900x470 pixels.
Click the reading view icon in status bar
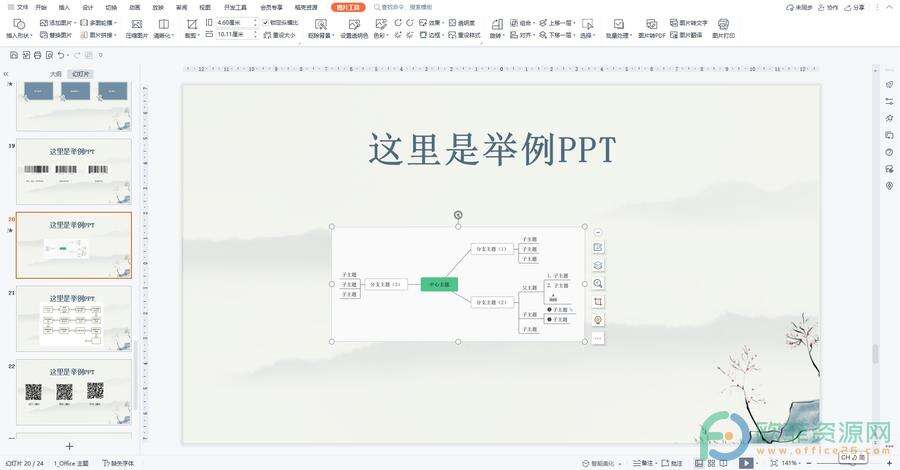[723, 463]
